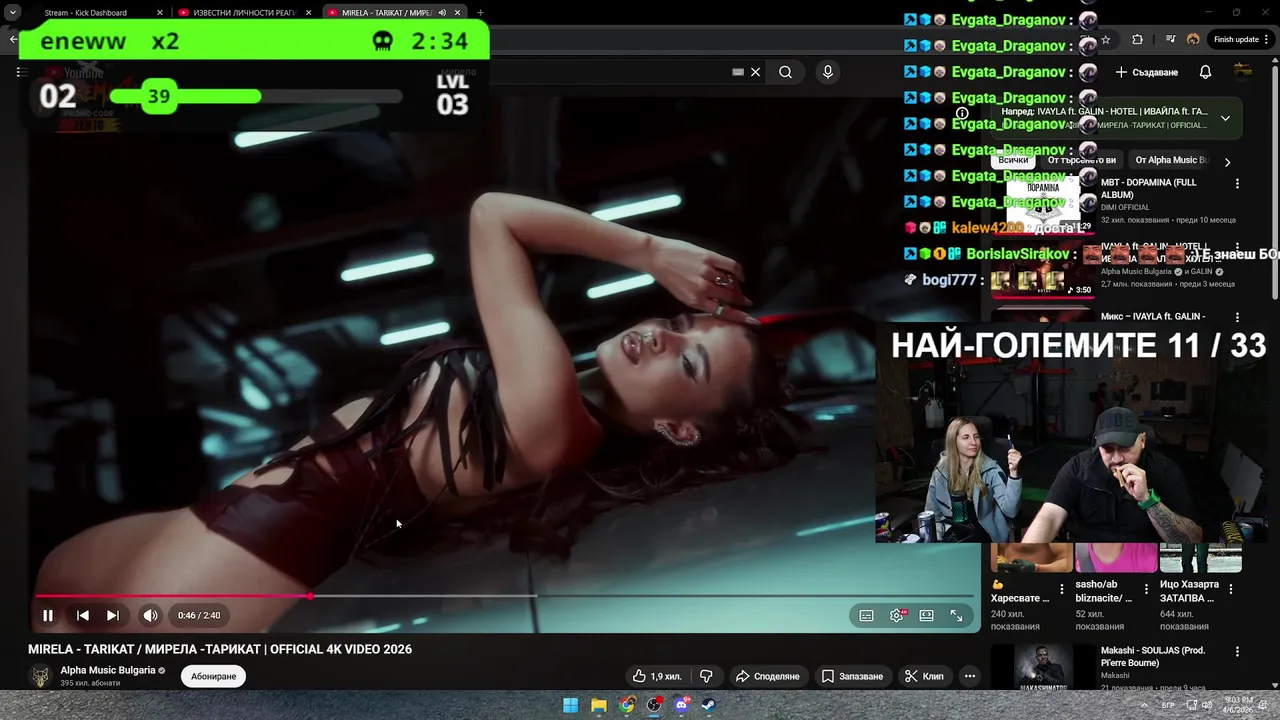
Task: Select the Всички filter chip
Action: coord(1013,160)
